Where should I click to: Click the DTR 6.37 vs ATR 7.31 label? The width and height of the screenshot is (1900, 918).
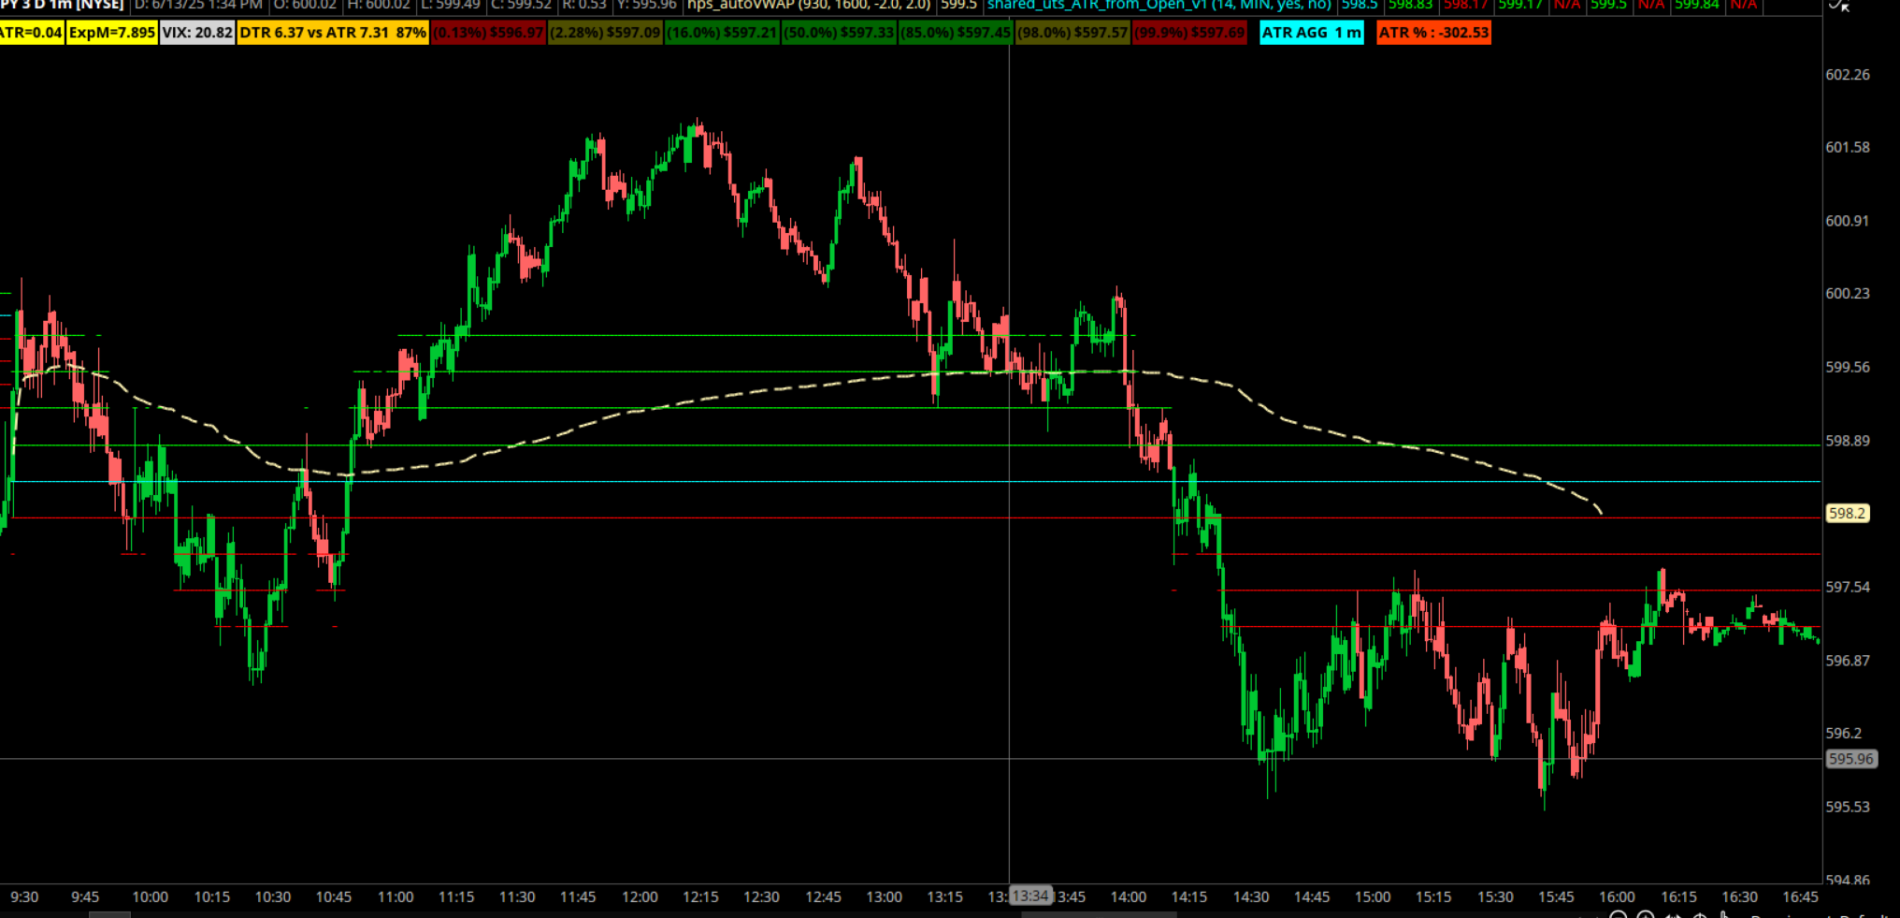pyautogui.click(x=333, y=33)
